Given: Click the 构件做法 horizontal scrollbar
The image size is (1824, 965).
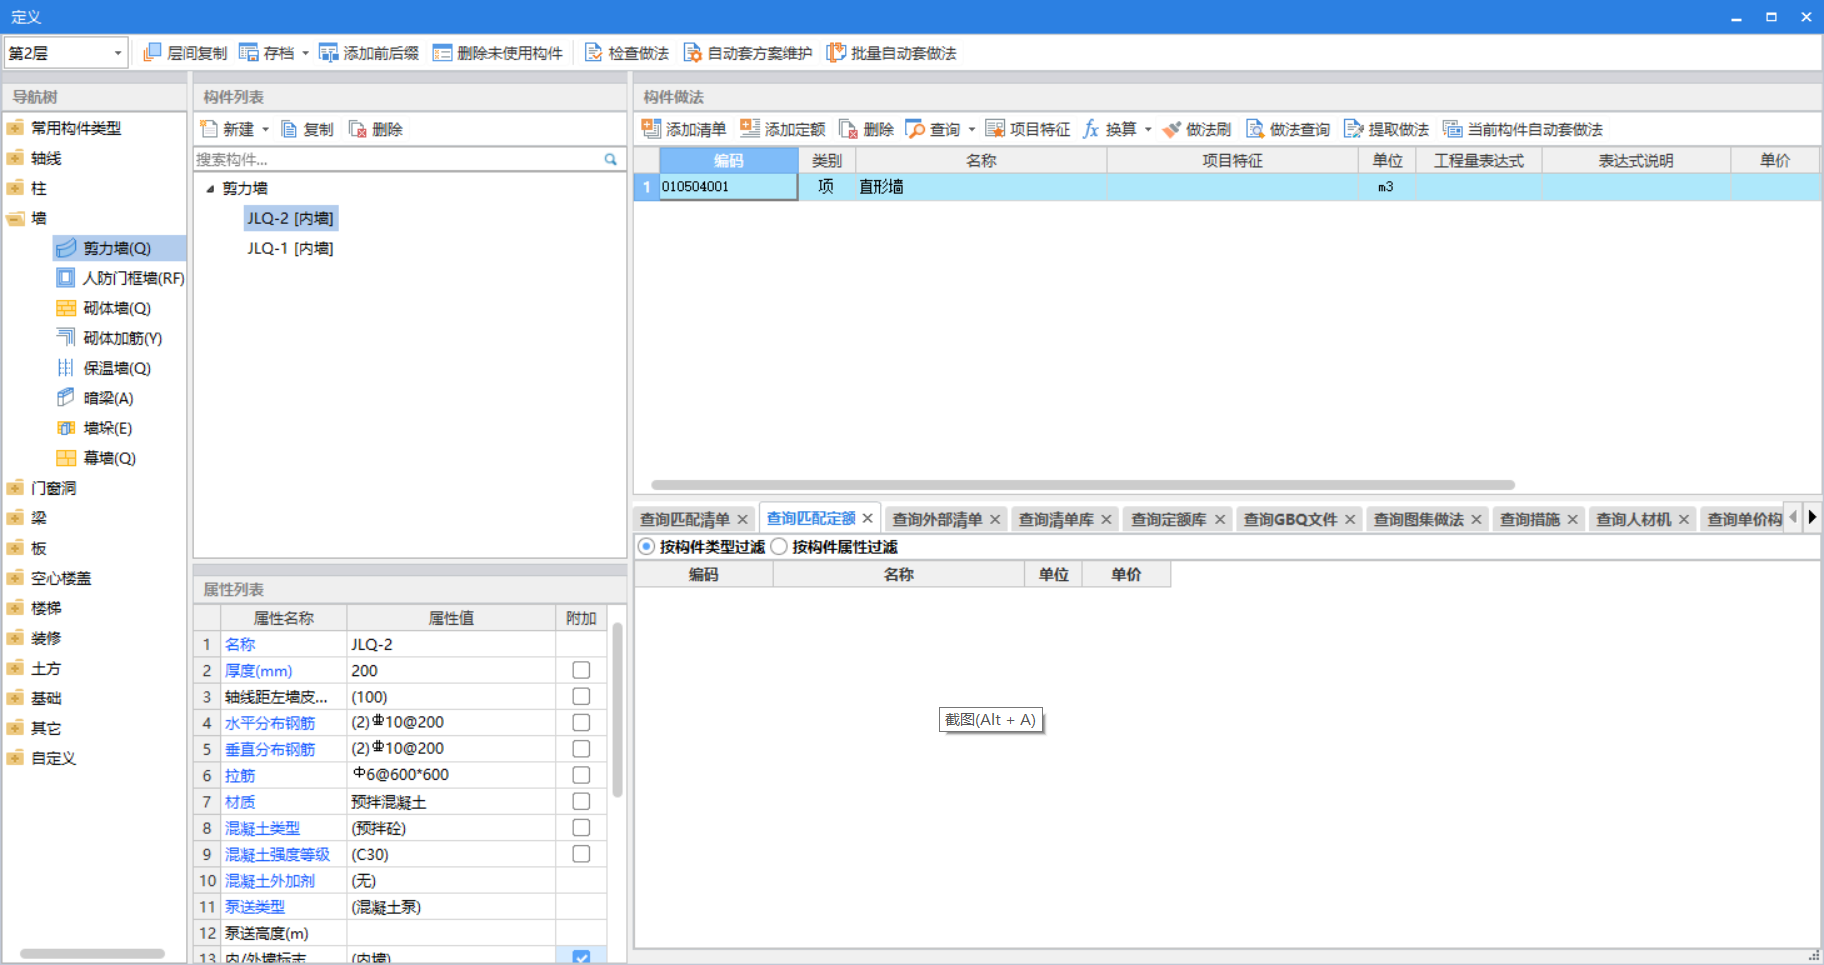Looking at the screenshot, I should [1083, 485].
